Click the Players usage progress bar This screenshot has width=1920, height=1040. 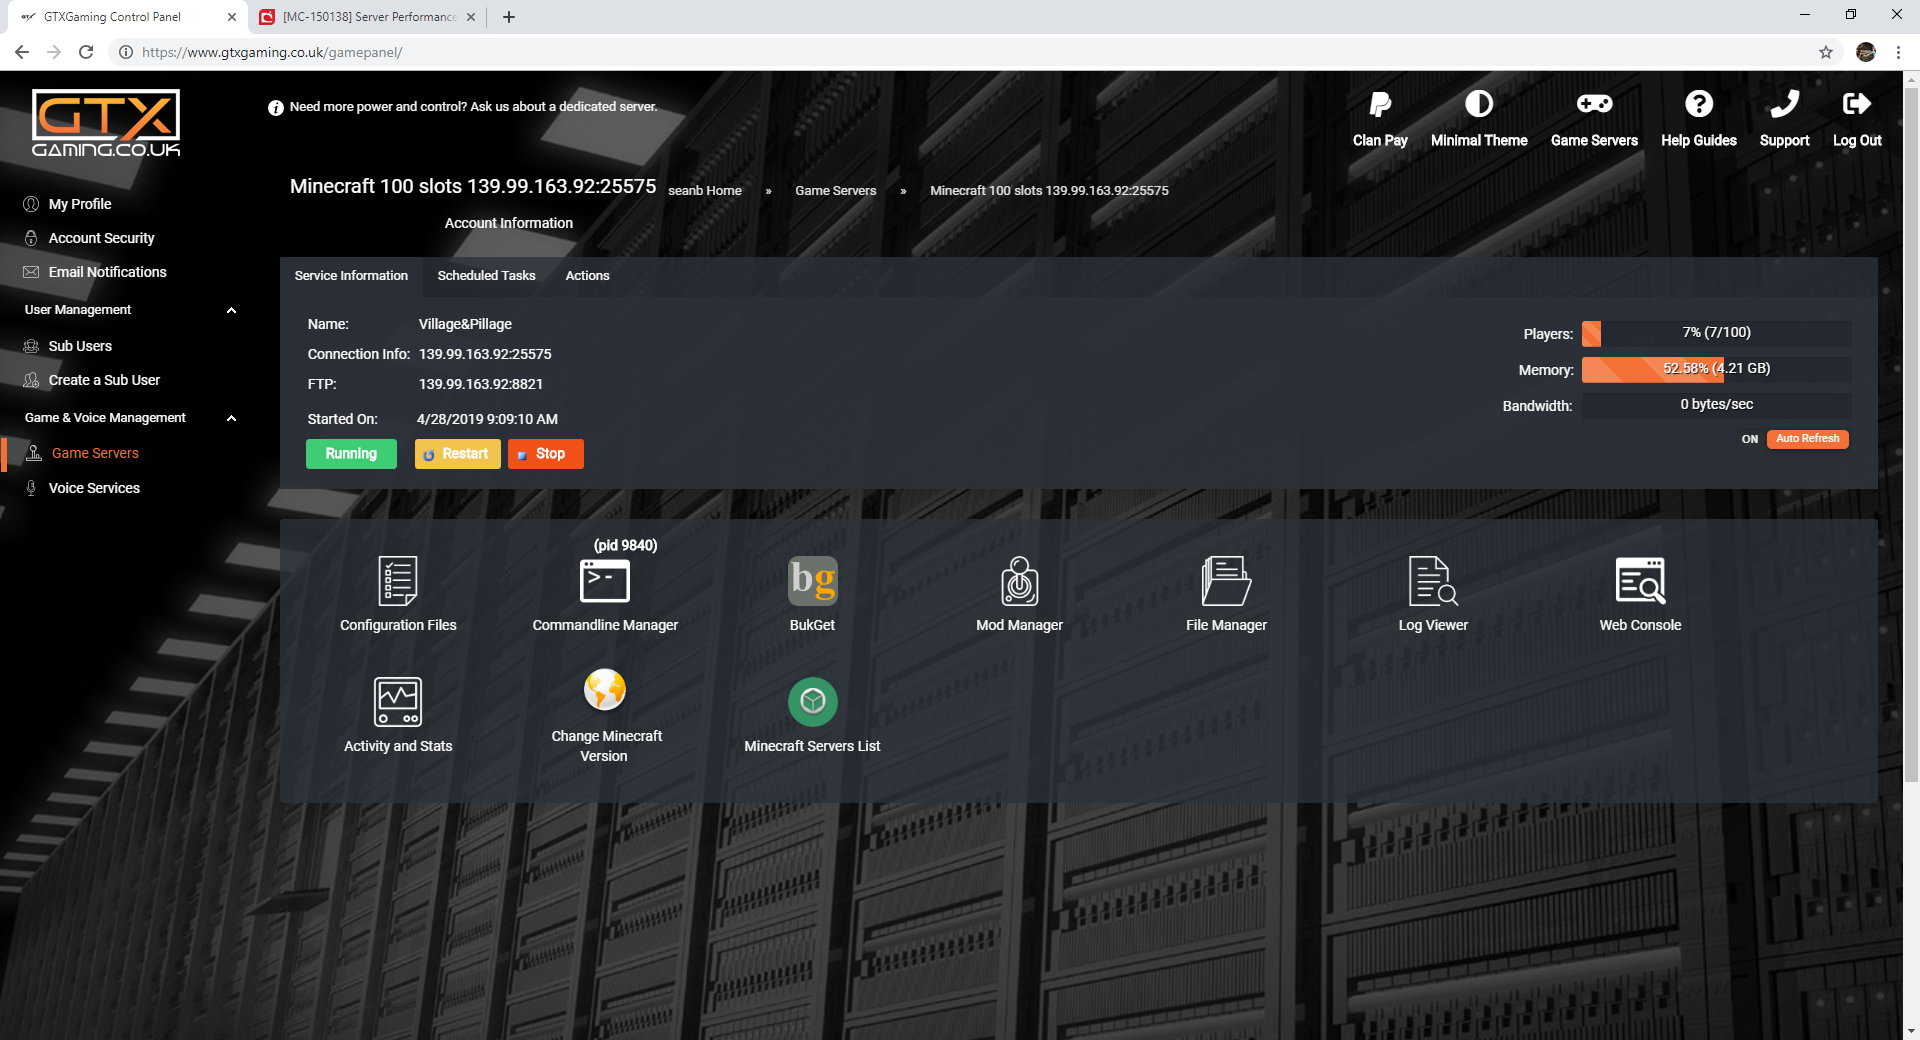[x=1716, y=333]
